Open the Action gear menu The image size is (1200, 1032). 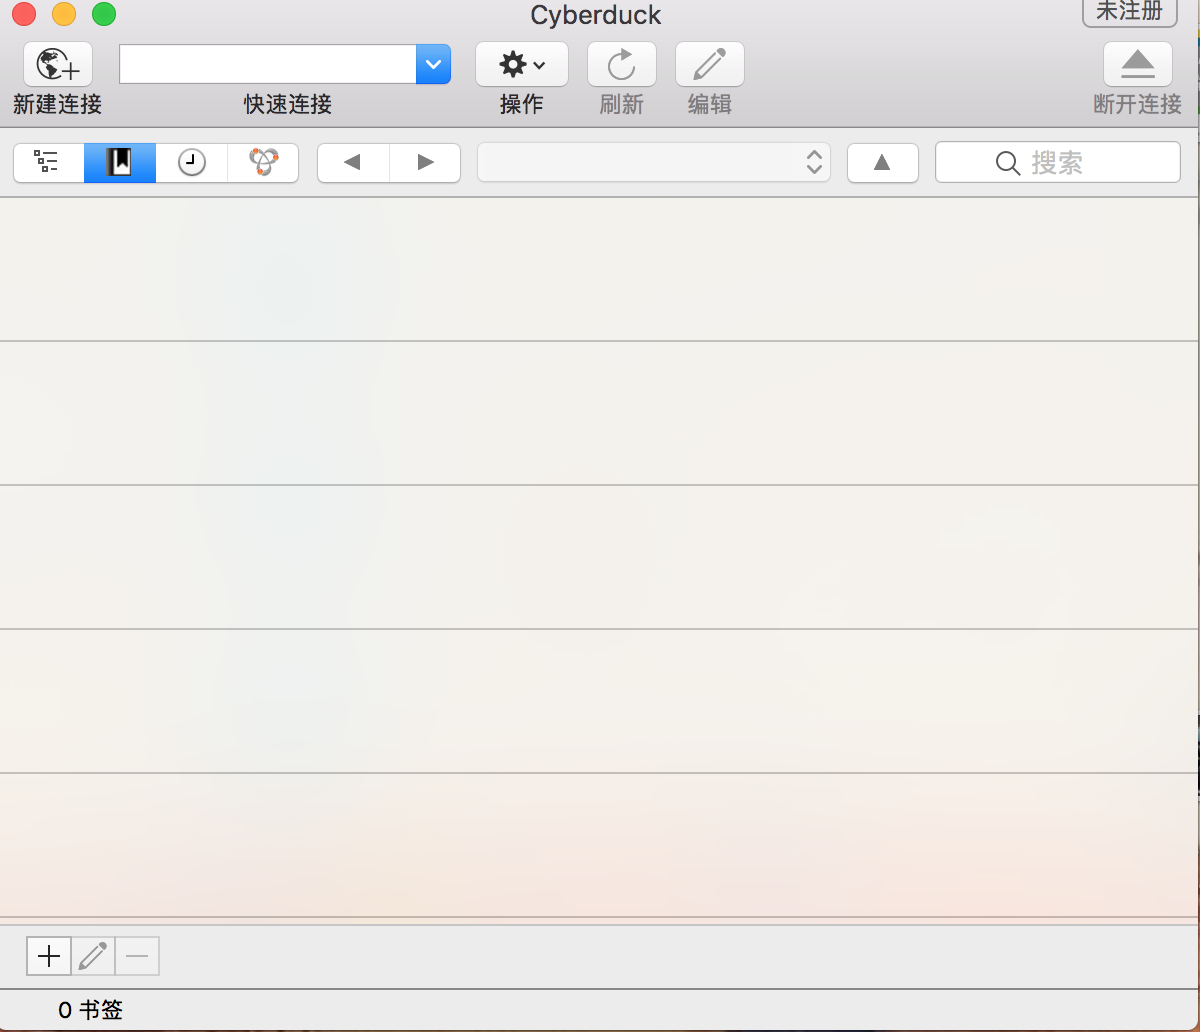pyautogui.click(x=522, y=65)
